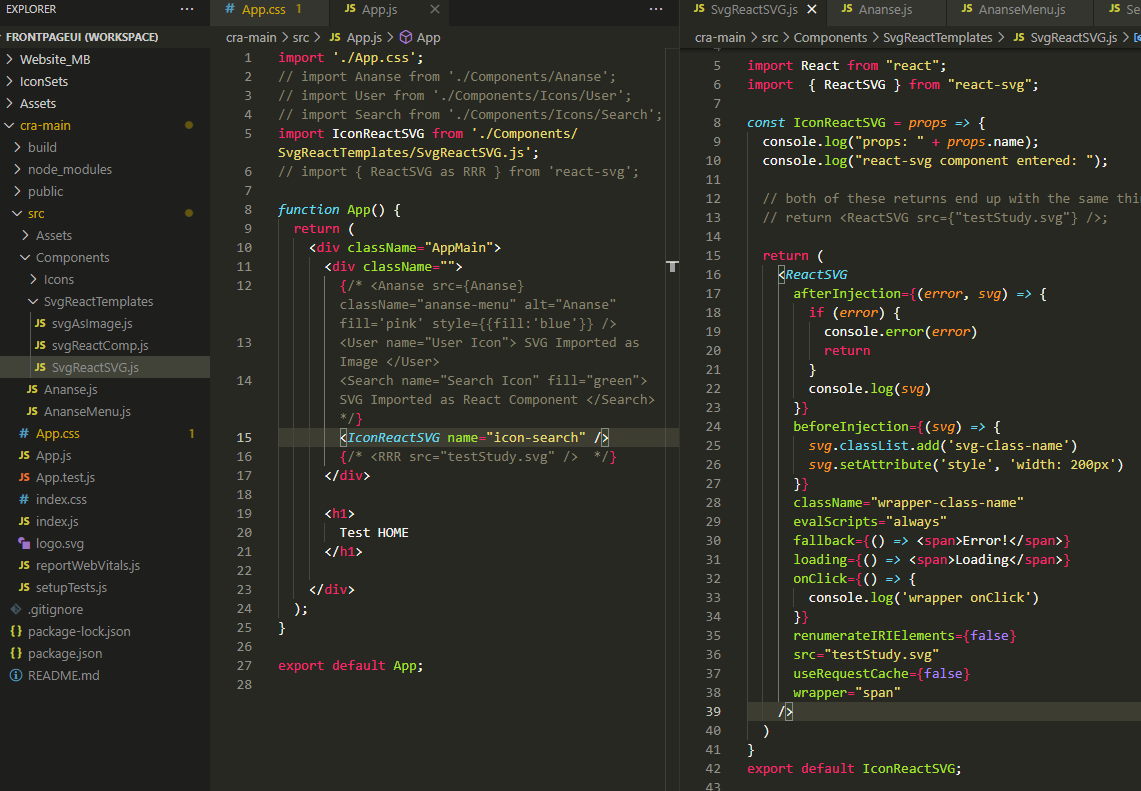The width and height of the screenshot is (1141, 791).
Task: Switch to AnanseMenu.js tab
Action: click(x=1022, y=9)
